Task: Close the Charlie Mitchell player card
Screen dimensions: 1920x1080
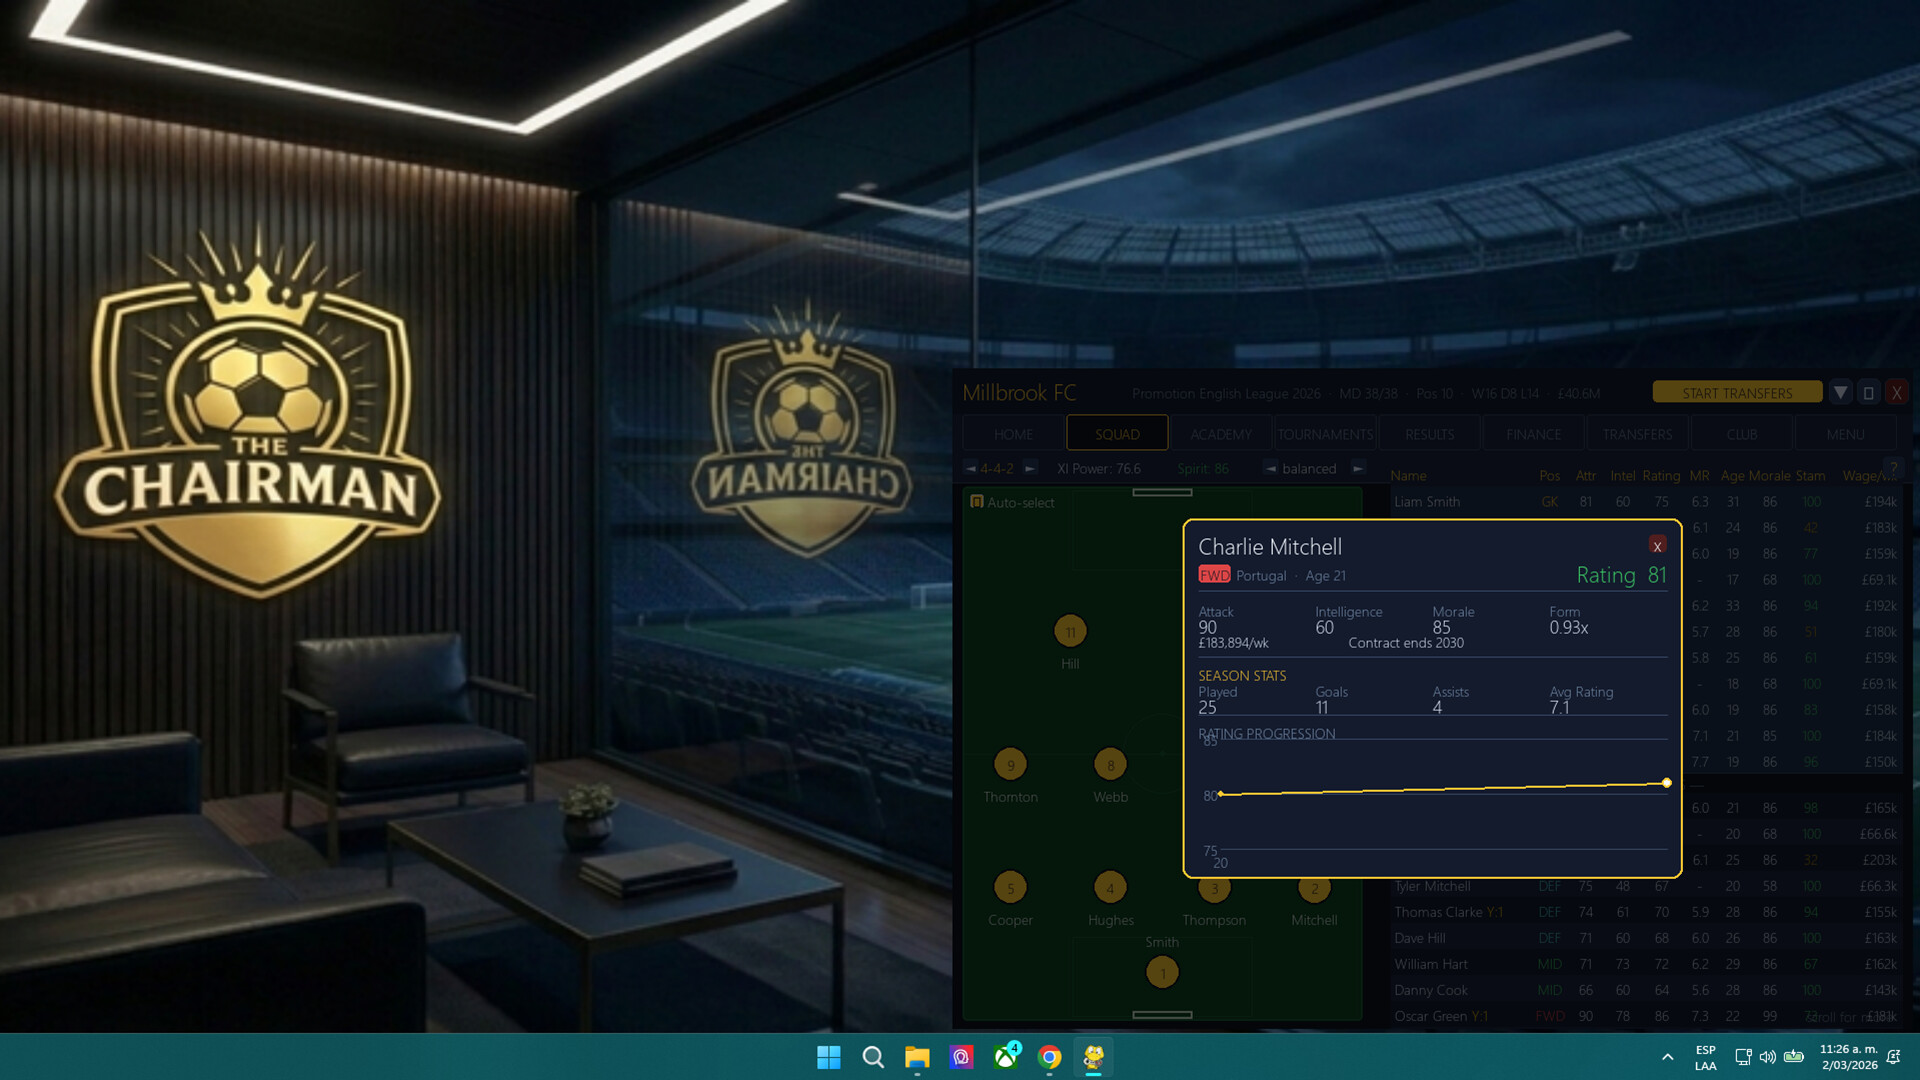Action: (x=1657, y=546)
